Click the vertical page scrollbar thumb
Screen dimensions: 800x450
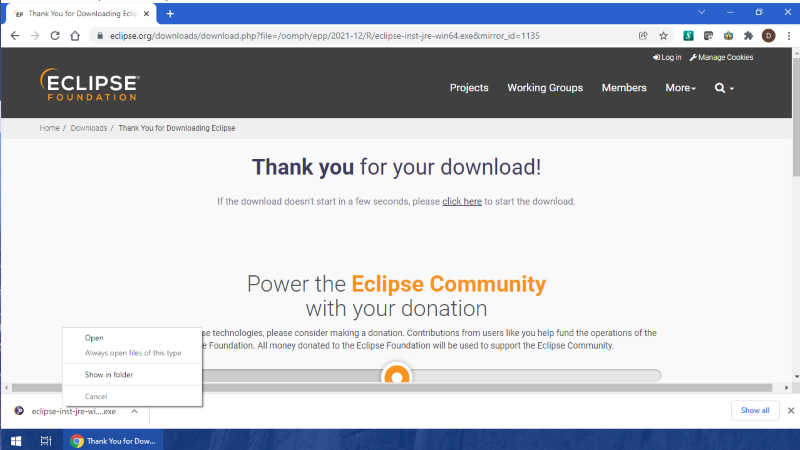coord(796,116)
